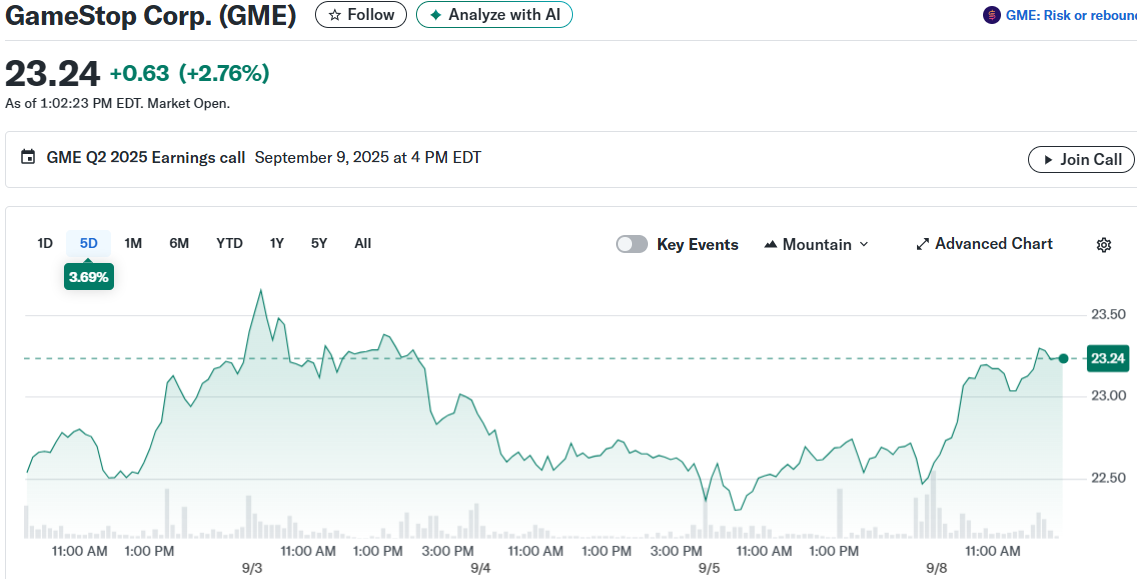Screen dimensions: 1137x579
Task: Click the 23.24 price label on axis
Action: [x=1108, y=358]
